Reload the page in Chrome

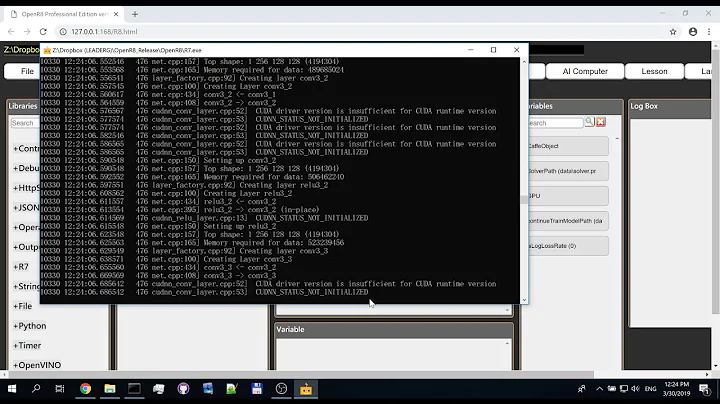click(x=43, y=32)
